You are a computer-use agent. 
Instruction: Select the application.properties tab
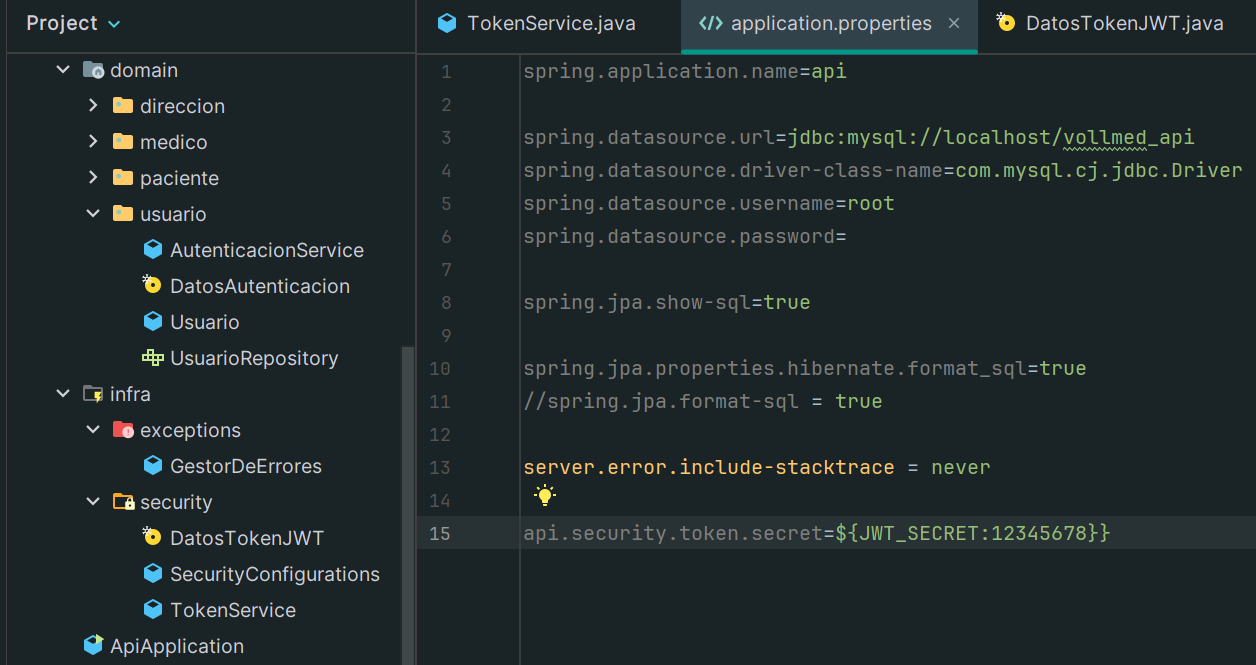(831, 23)
